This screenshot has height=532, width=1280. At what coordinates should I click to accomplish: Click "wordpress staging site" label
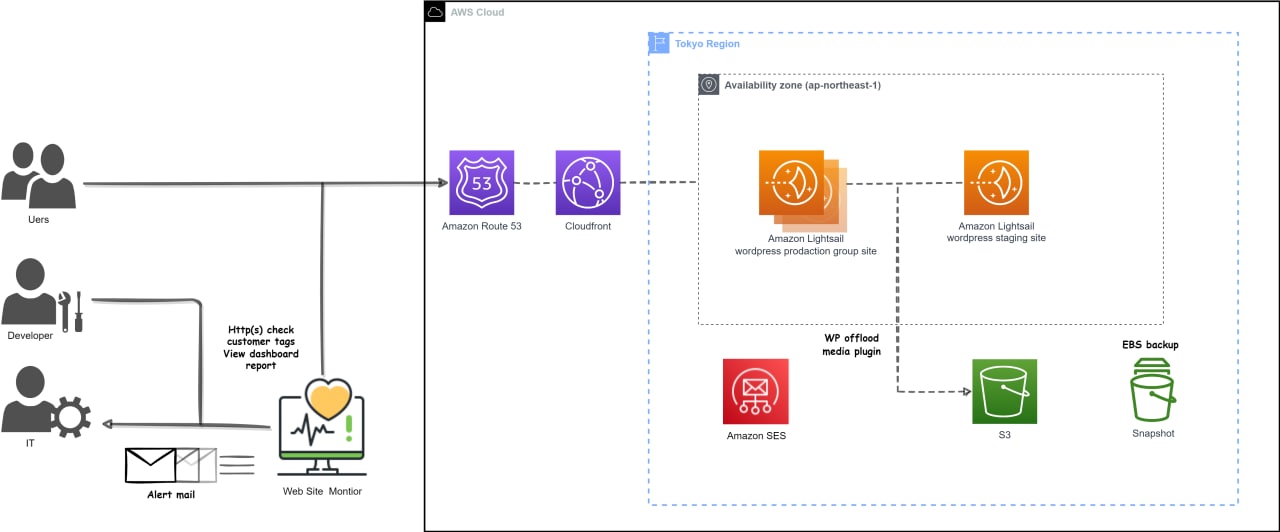click(996, 238)
